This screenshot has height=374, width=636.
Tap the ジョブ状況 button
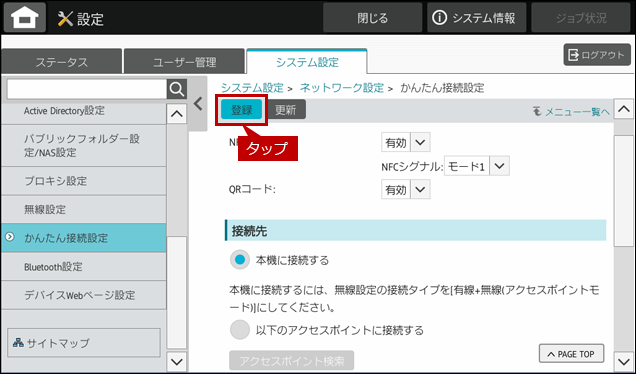581,18
